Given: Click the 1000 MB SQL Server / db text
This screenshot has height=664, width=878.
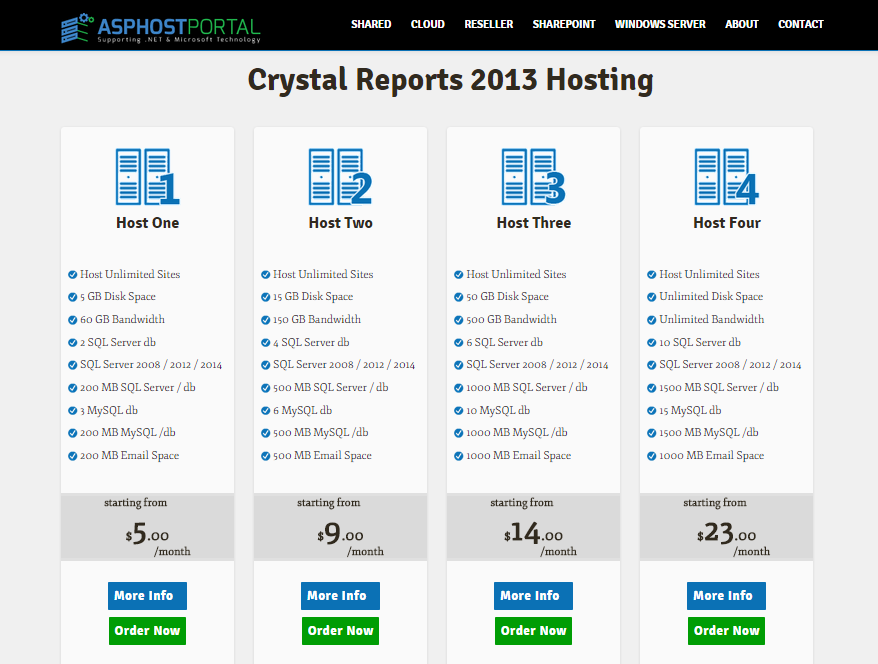Looking at the screenshot, I should [527, 387].
